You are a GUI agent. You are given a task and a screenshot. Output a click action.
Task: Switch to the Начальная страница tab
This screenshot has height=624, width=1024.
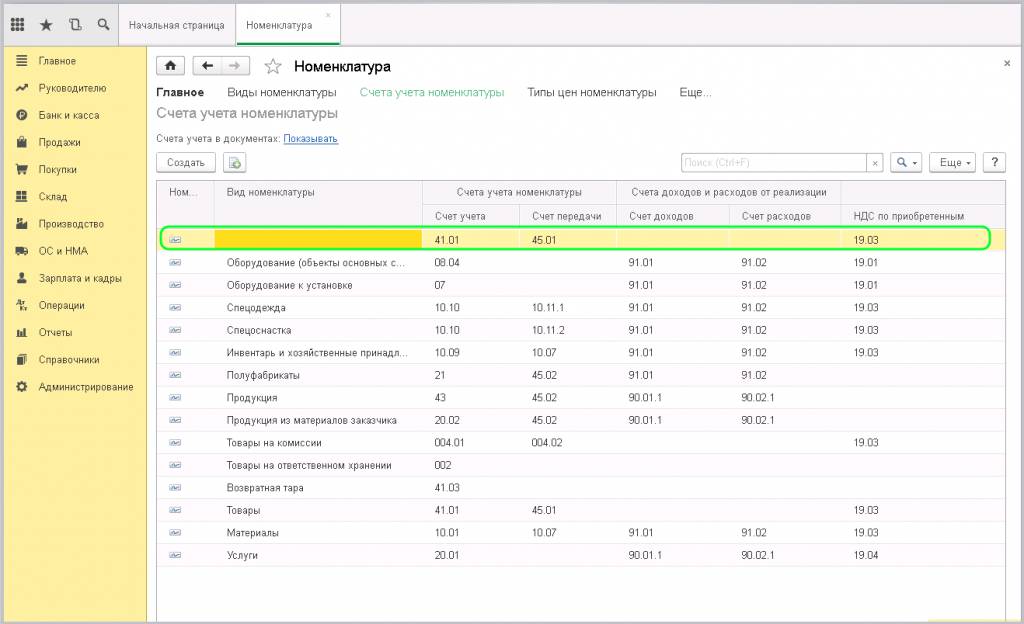pos(176,25)
